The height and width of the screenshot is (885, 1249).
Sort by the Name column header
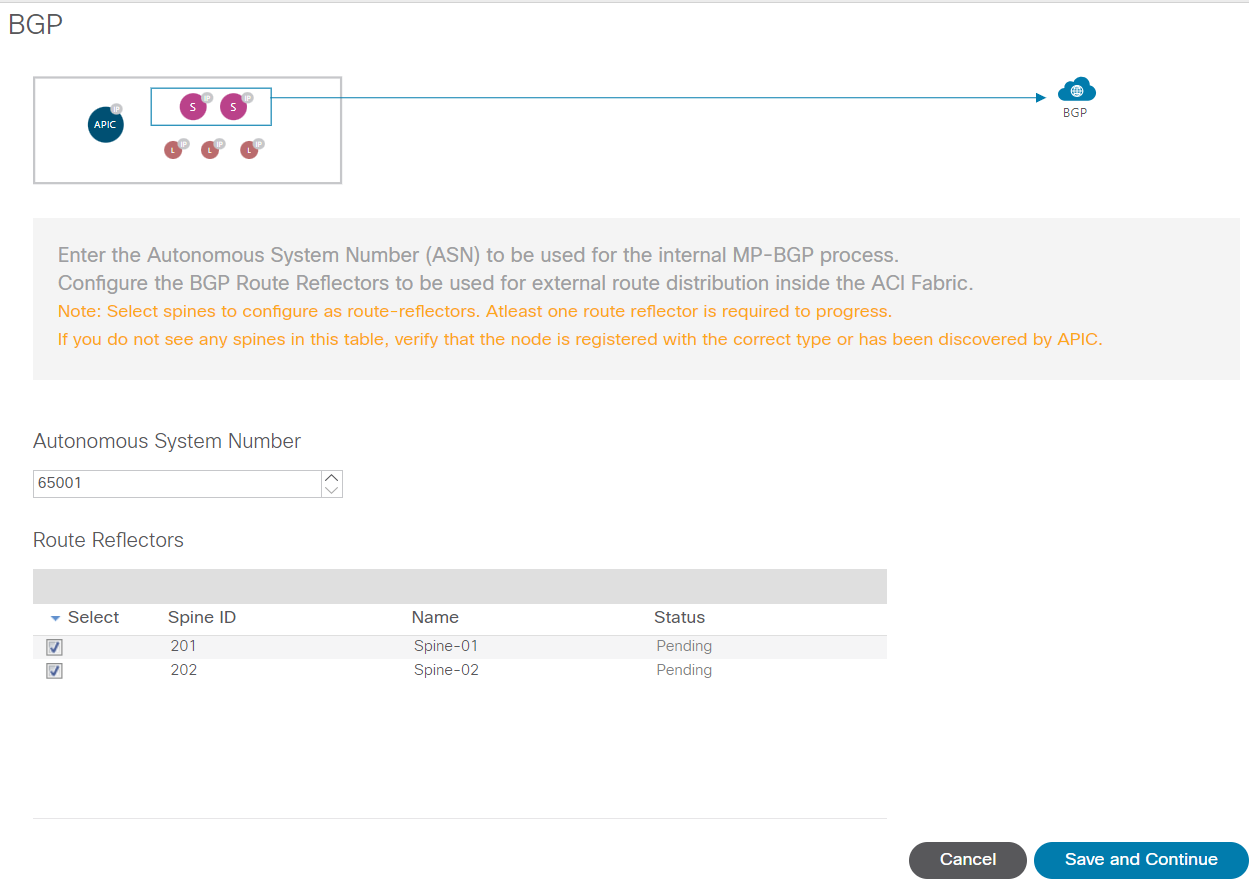(x=435, y=617)
